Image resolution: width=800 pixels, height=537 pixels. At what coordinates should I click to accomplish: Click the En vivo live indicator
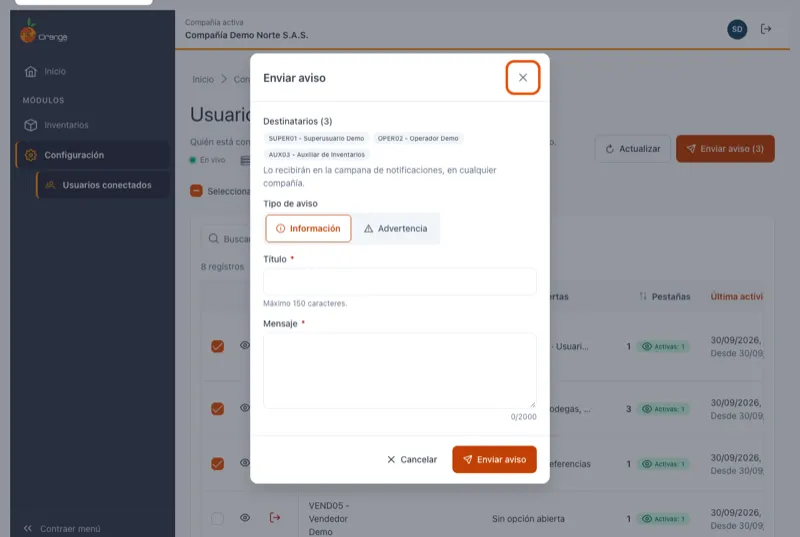208,160
